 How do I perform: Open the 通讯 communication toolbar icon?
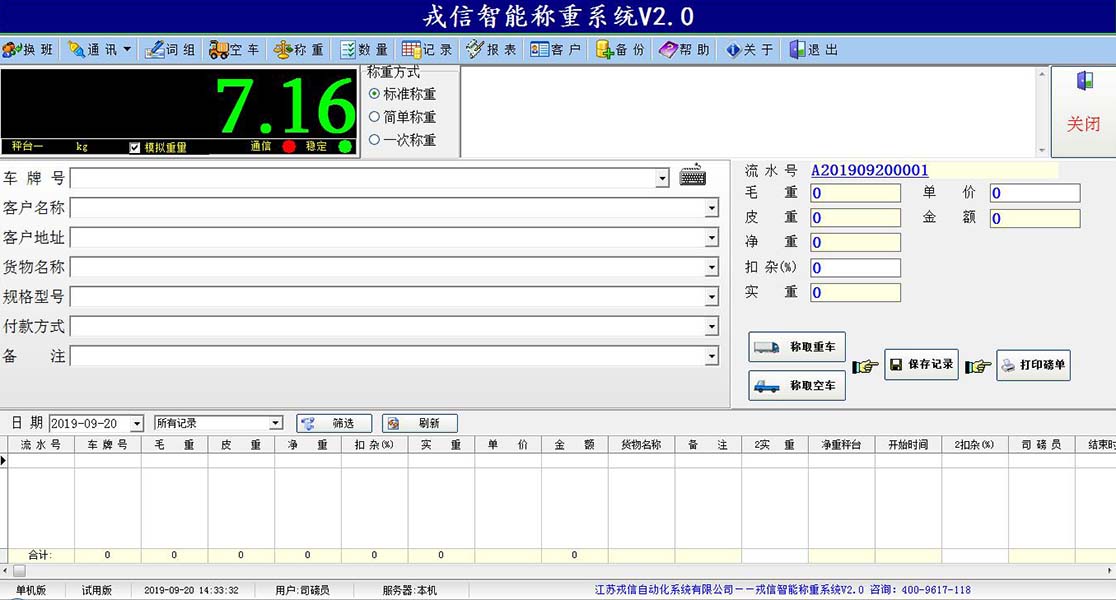point(76,50)
